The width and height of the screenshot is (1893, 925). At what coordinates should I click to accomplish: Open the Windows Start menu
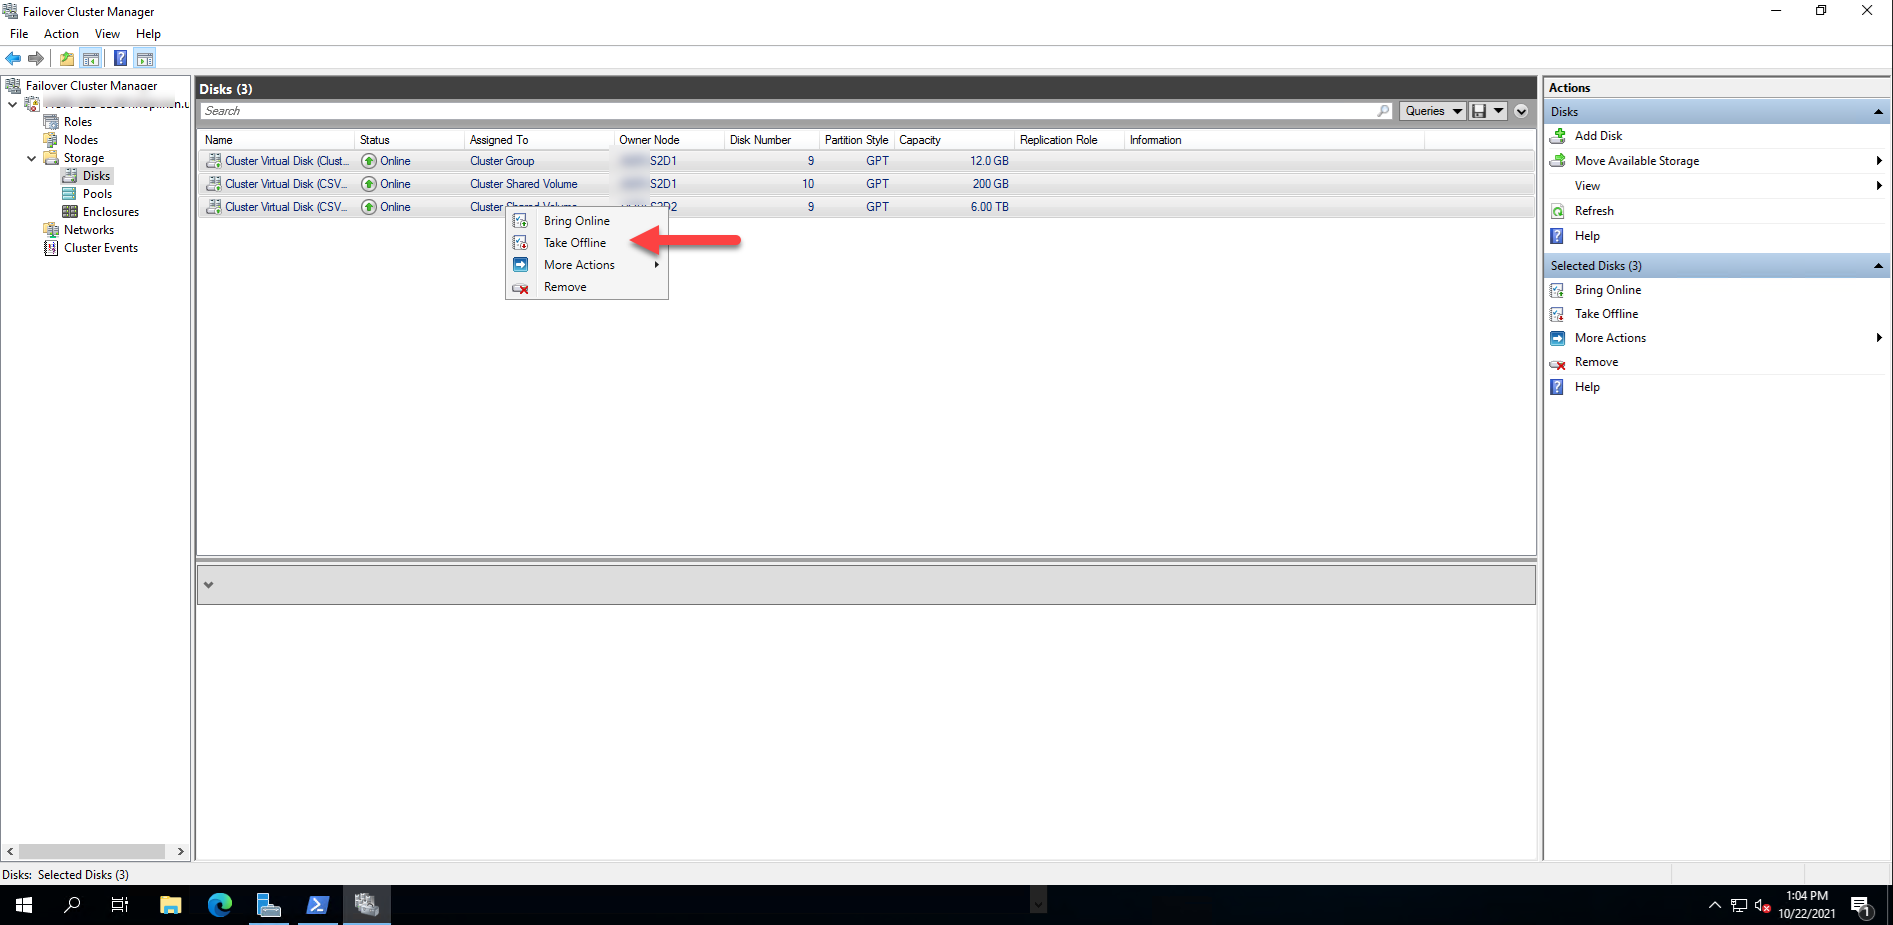pos(24,905)
